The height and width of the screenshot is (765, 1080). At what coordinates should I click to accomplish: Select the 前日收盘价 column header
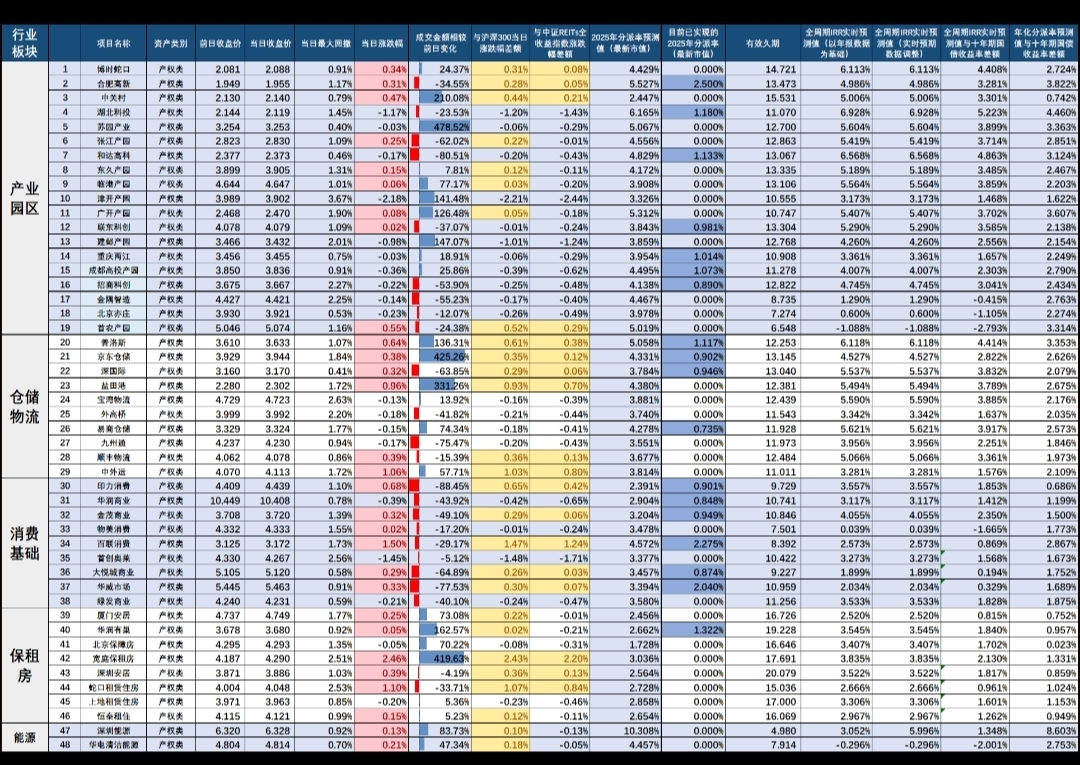[x=220, y=43]
